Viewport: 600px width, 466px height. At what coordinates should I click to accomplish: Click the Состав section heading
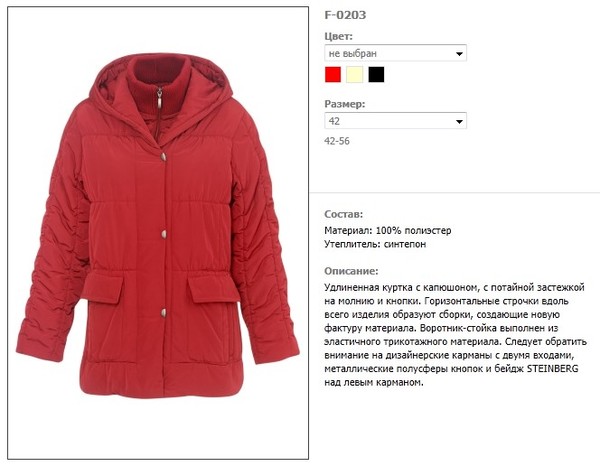point(343,214)
